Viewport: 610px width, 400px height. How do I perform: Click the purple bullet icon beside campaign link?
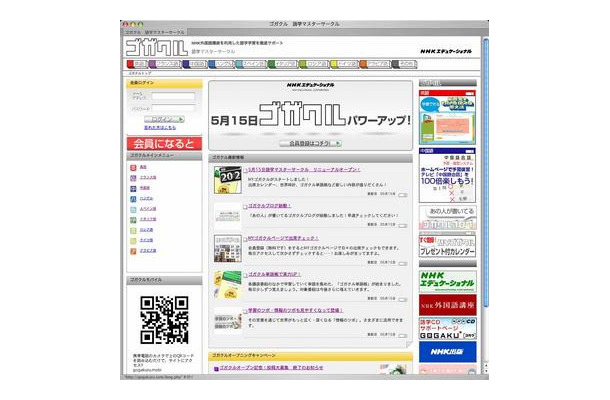pyautogui.click(x=216, y=369)
